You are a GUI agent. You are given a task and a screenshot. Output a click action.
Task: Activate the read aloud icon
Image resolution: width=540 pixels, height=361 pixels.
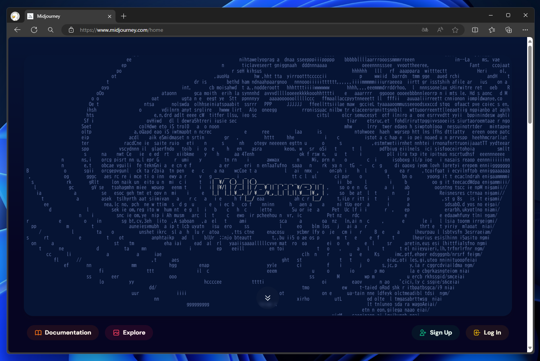click(440, 30)
